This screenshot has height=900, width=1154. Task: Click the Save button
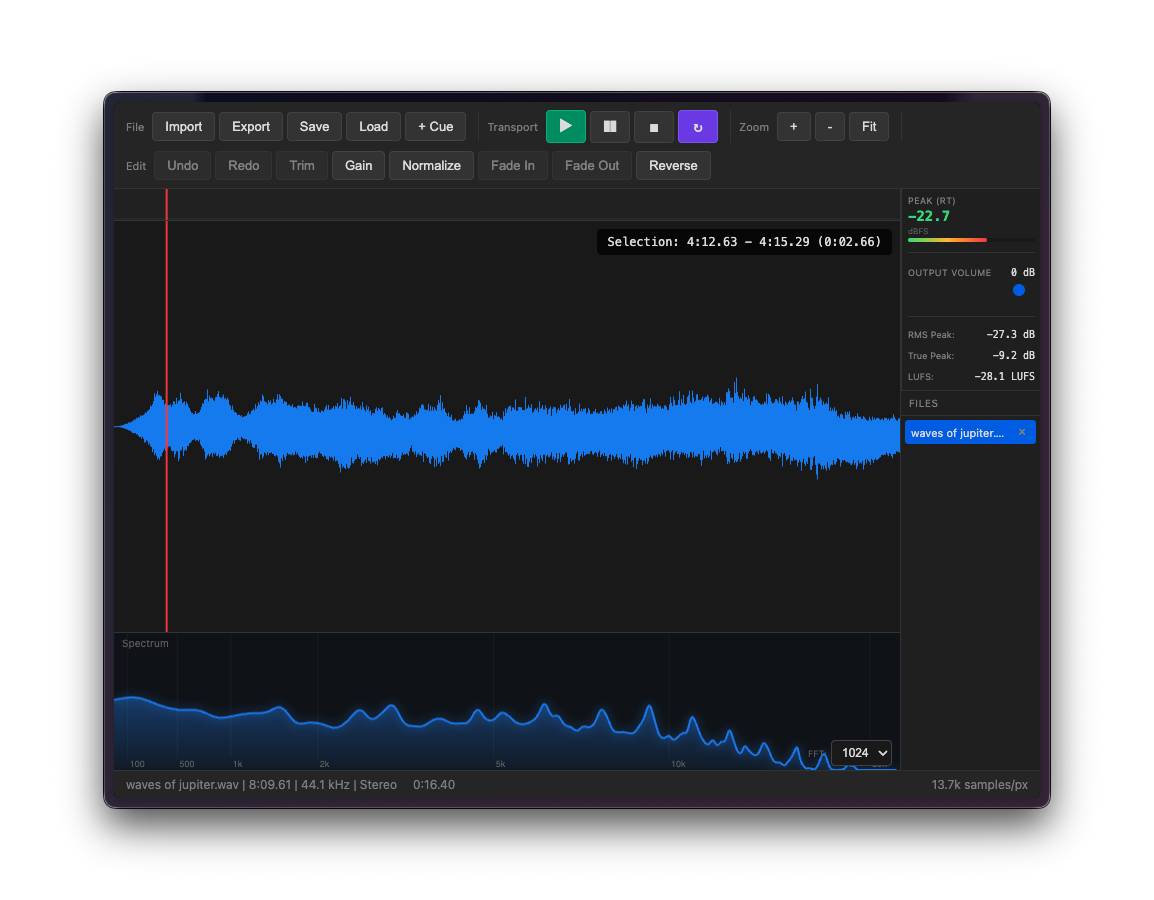tap(314, 127)
